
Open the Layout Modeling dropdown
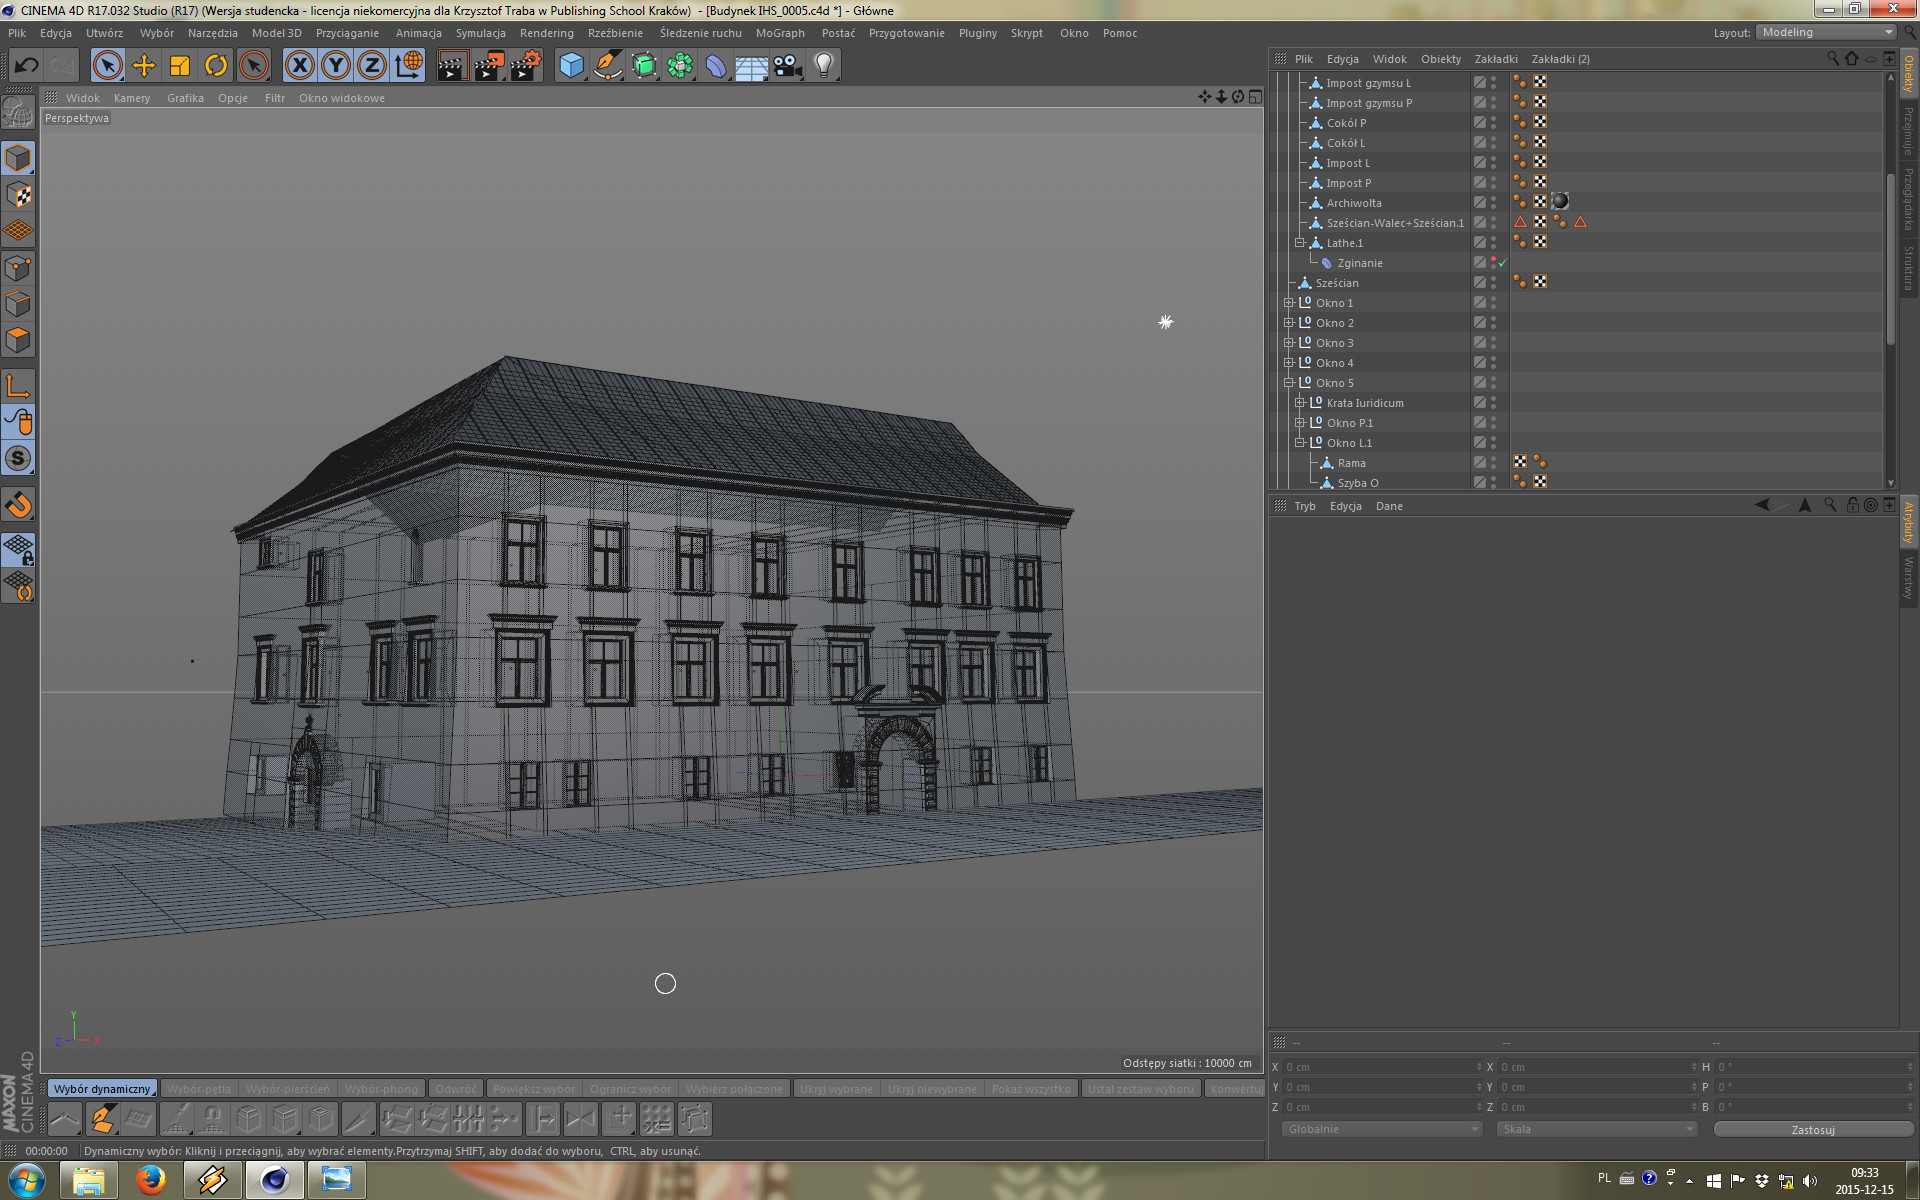[x=1826, y=33]
